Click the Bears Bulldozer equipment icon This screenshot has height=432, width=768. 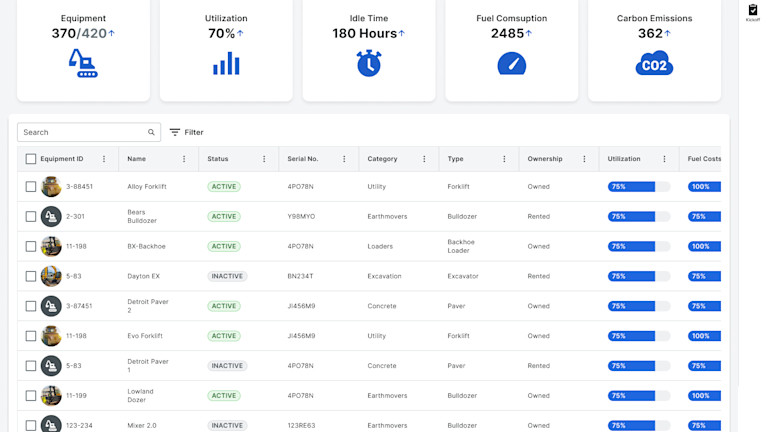click(x=51, y=216)
